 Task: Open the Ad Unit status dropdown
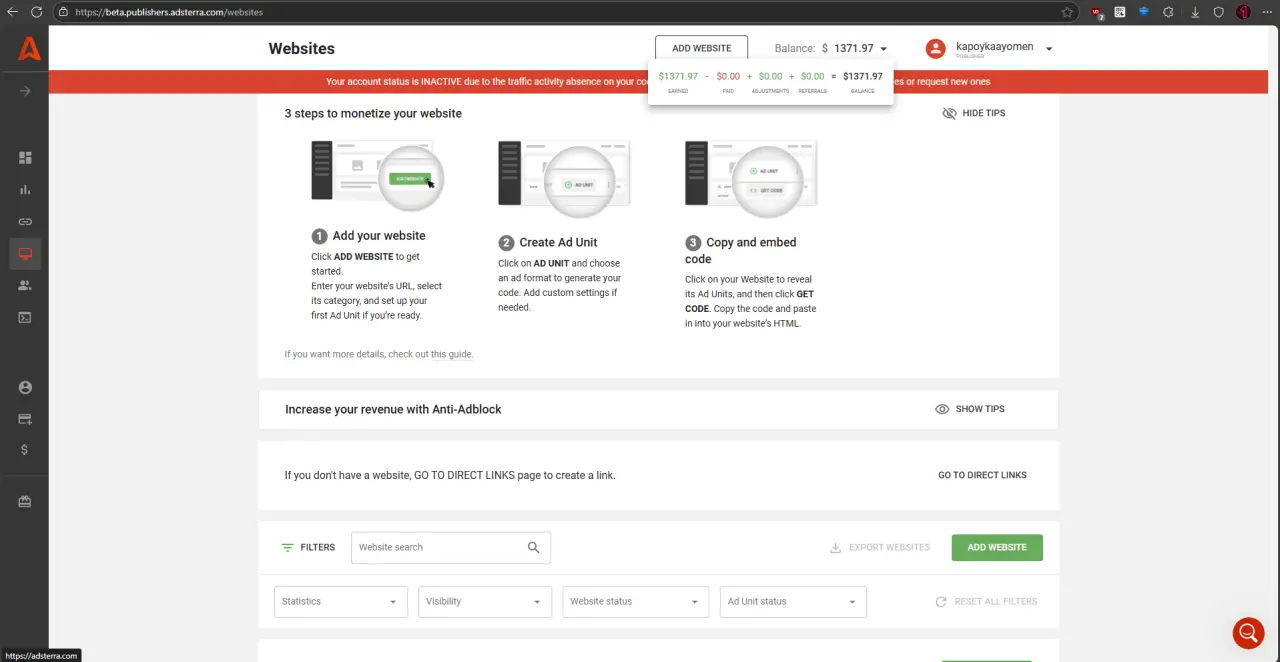(793, 601)
